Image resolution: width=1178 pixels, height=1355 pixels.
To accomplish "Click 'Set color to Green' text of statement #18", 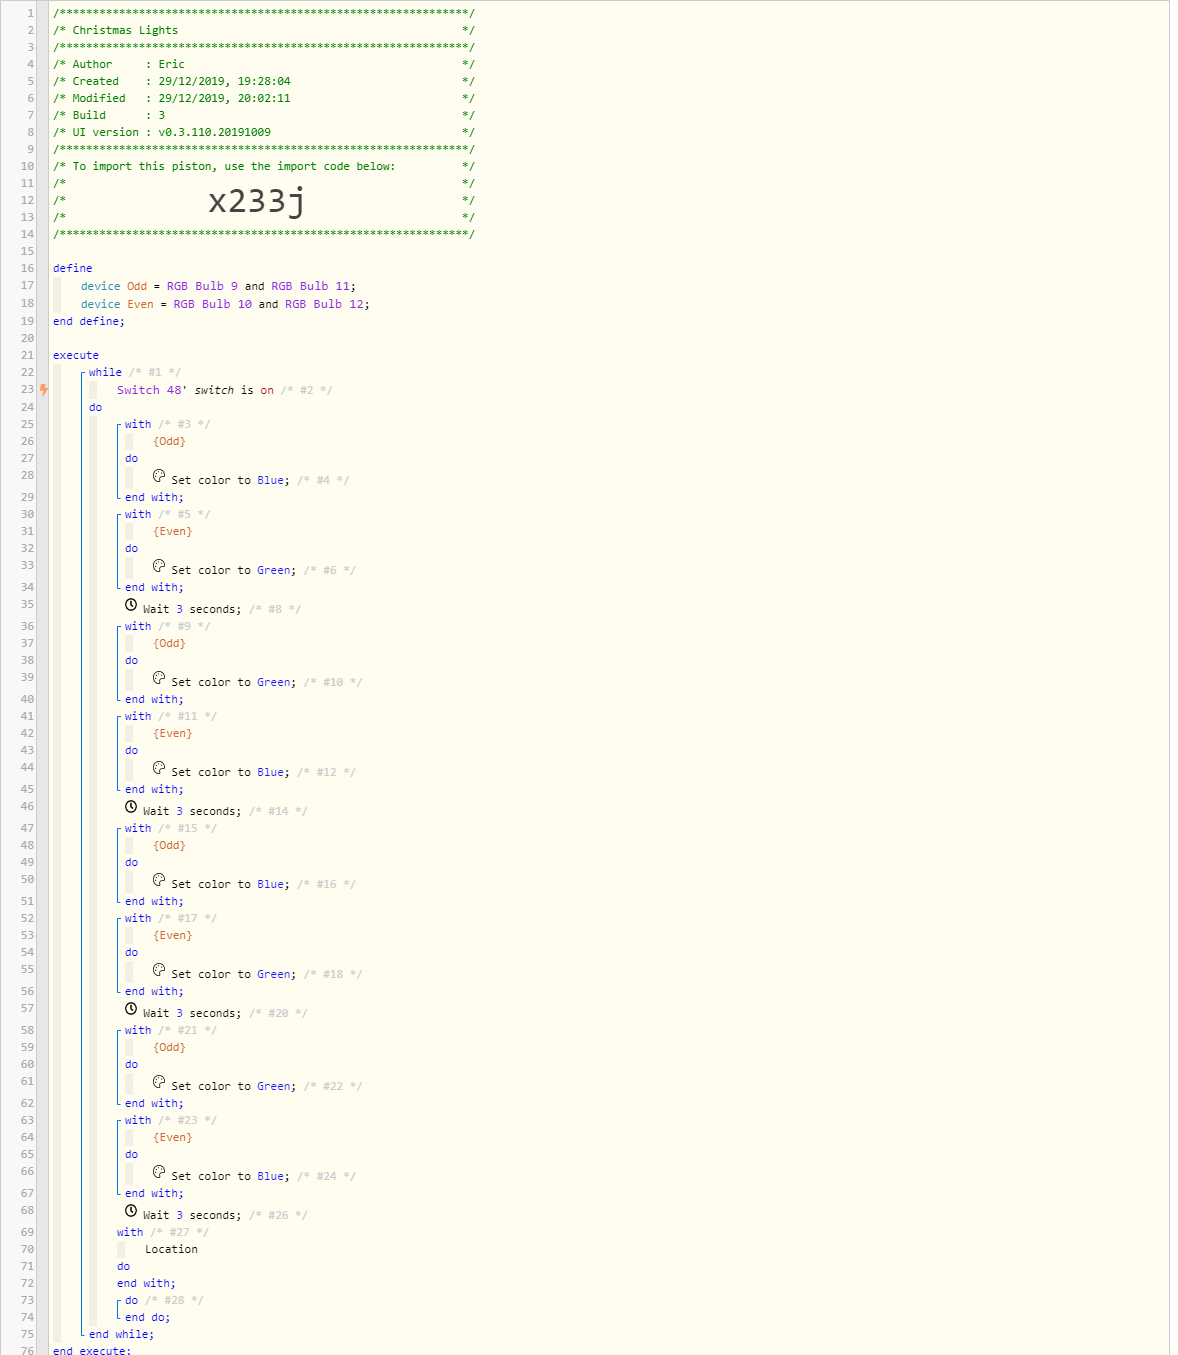I will tap(233, 974).
